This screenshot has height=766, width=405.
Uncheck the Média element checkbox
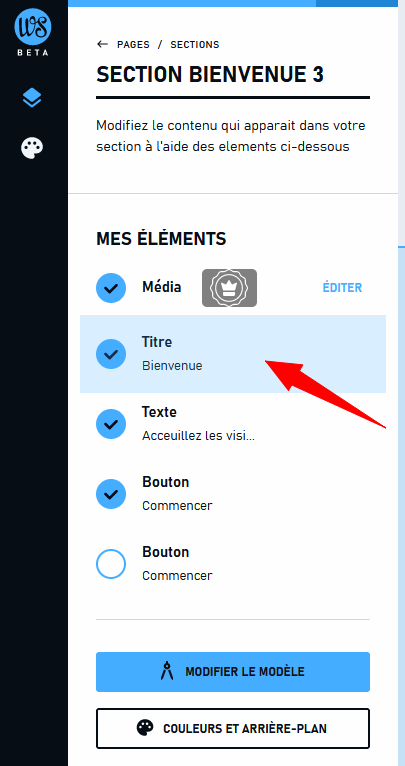click(x=111, y=288)
